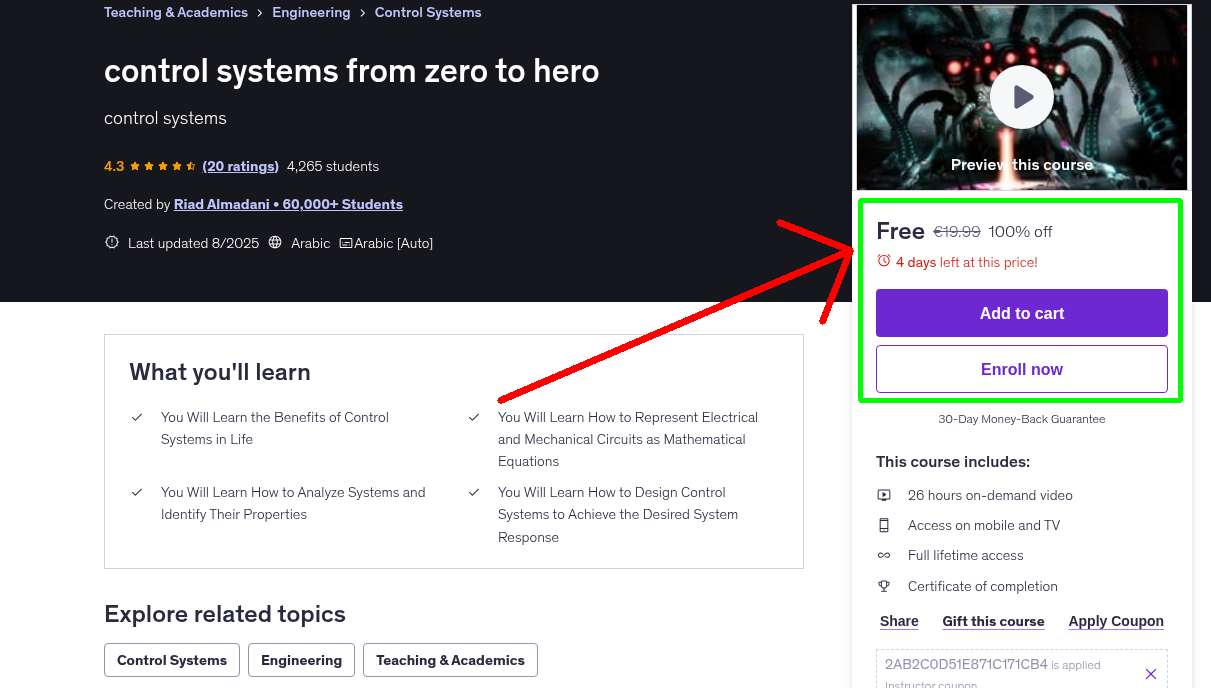Select the Engineering related topic chip

[x=301, y=660]
